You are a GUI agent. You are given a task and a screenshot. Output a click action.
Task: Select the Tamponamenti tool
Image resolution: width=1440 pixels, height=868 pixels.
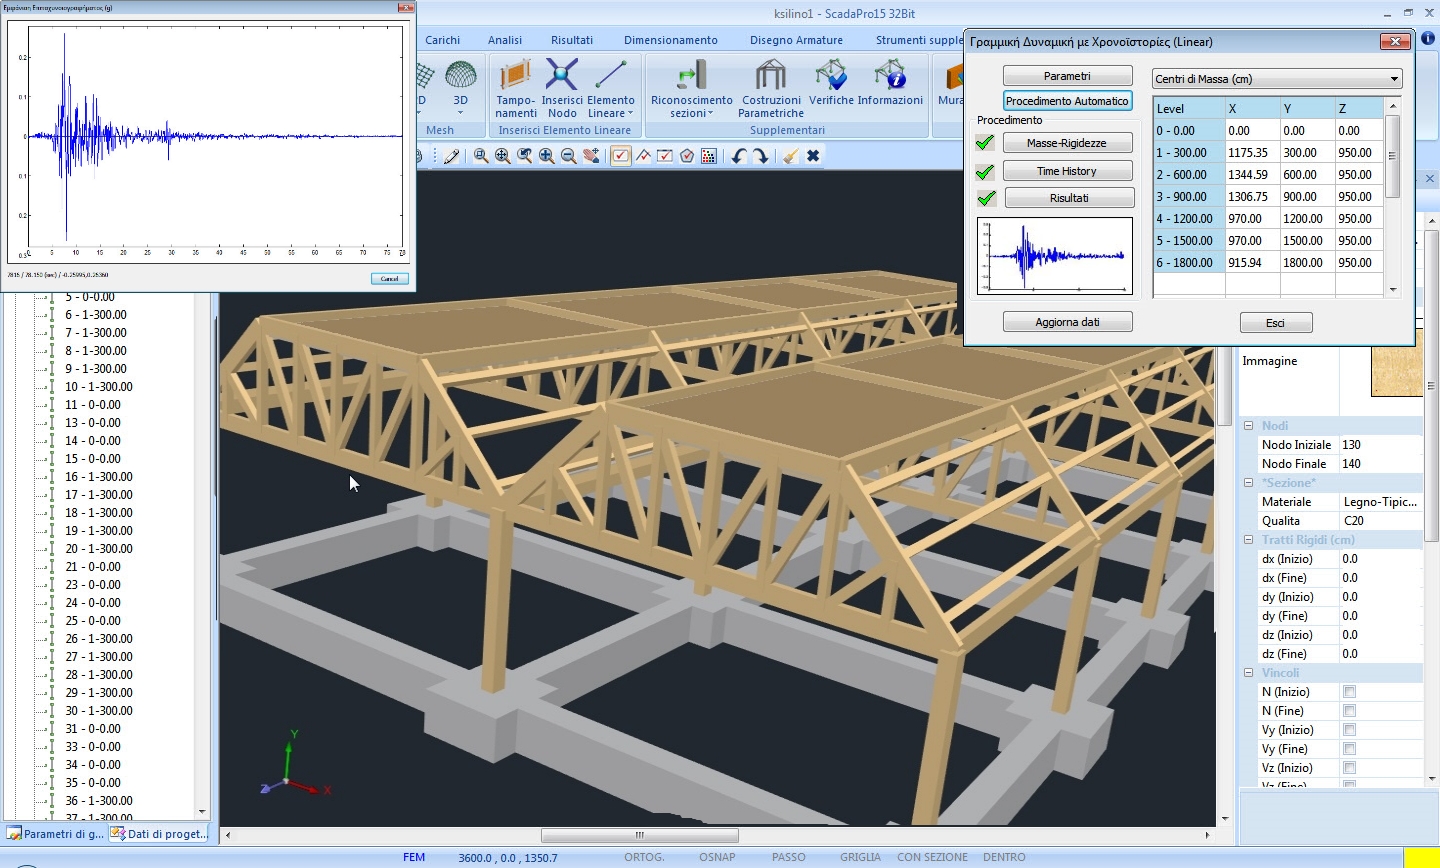pos(516,76)
